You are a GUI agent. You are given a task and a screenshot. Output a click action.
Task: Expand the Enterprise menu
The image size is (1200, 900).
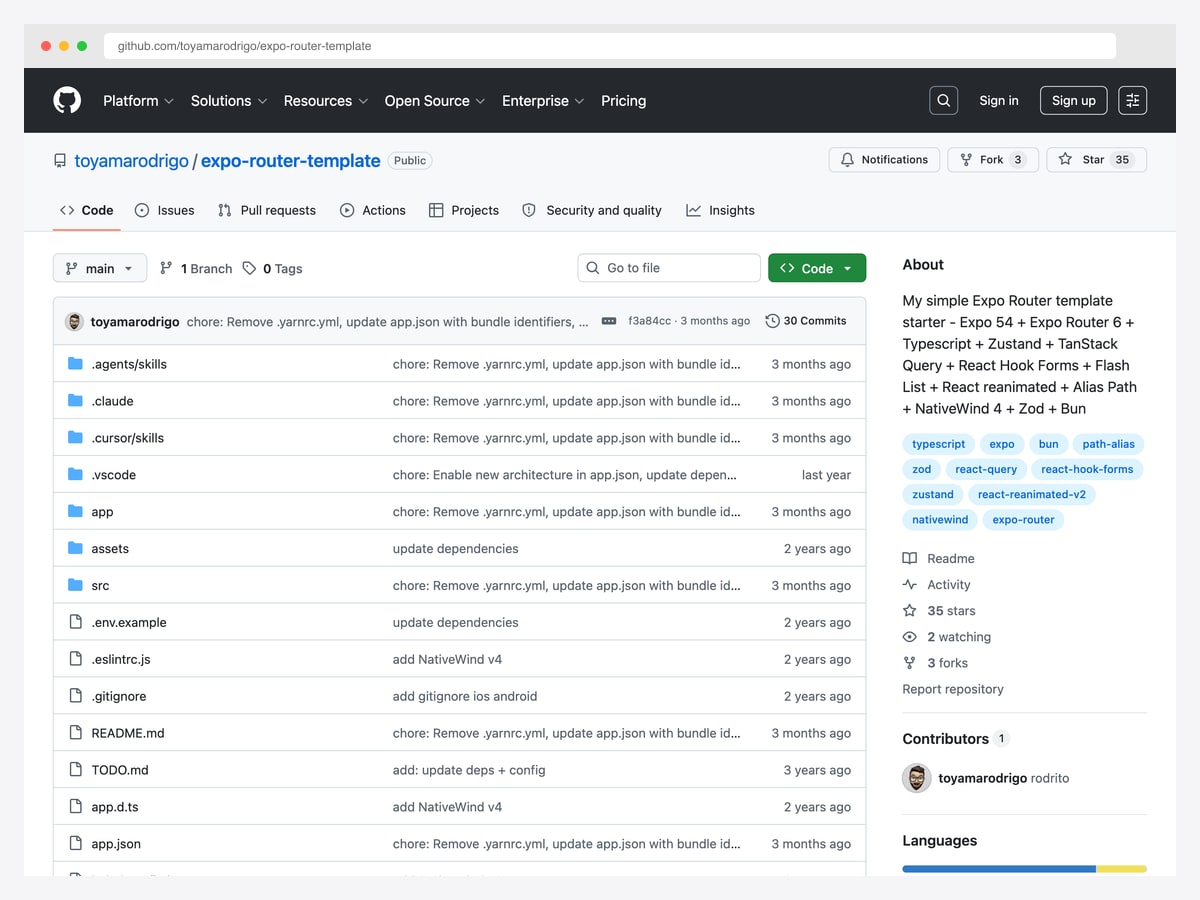[543, 101]
